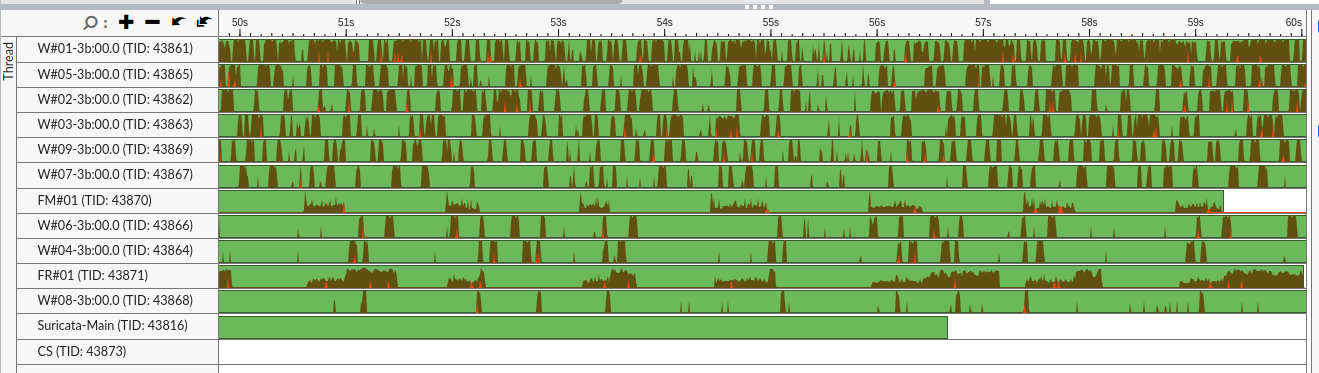The image size is (1319, 373).
Task: Click the W#04-3b:00.0 (TID: 43864) label
Action: (x=115, y=249)
